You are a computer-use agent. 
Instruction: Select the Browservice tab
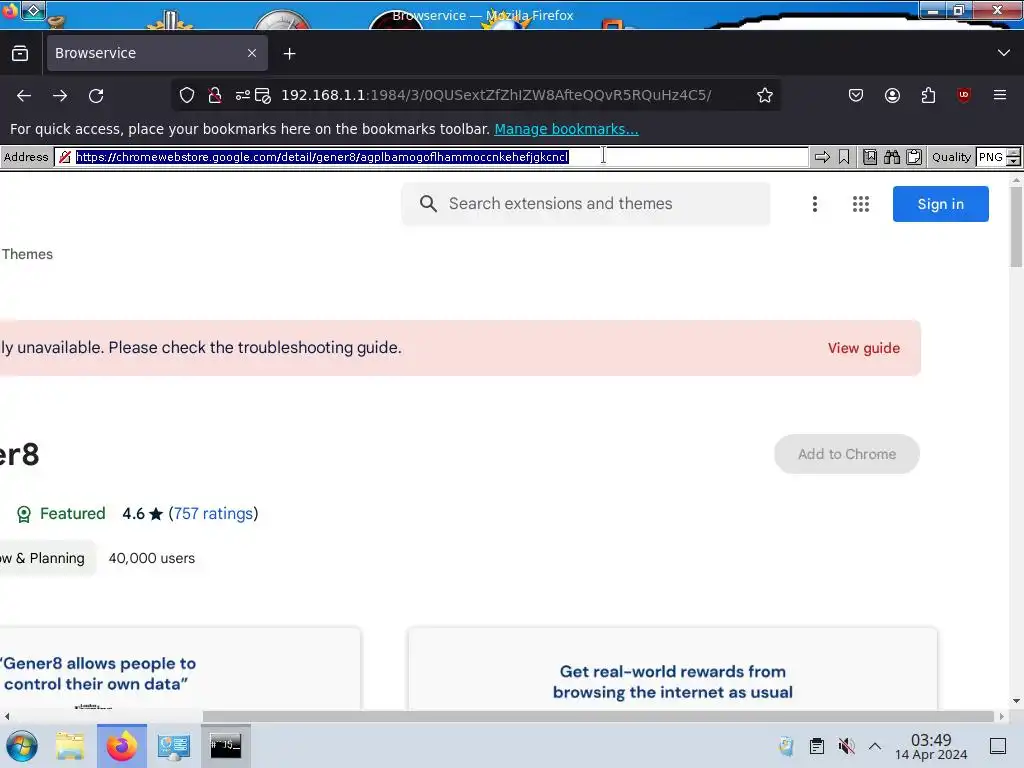coord(157,54)
